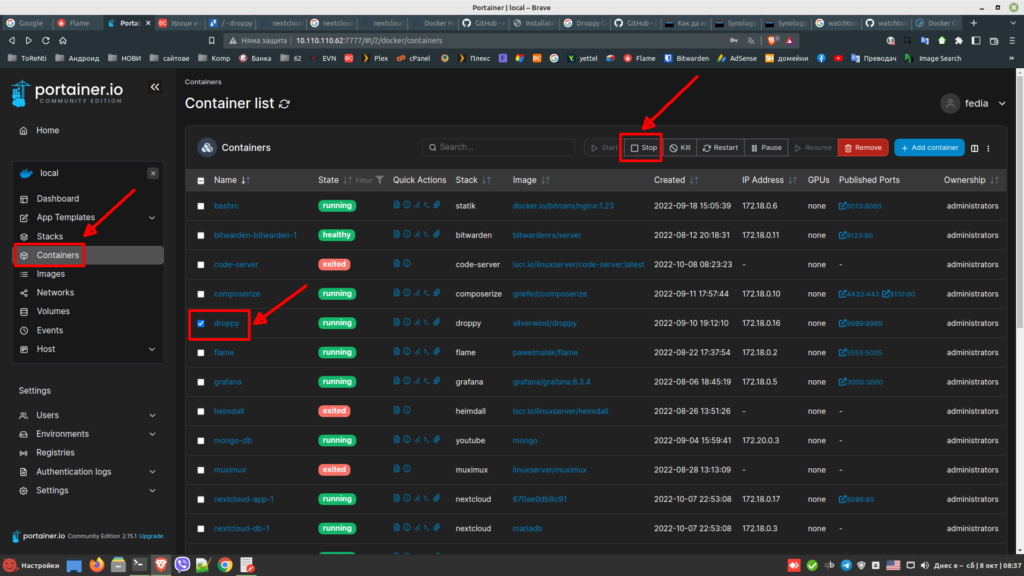Open exec console icon for grafana container
The image size is (1024, 576).
click(x=426, y=381)
